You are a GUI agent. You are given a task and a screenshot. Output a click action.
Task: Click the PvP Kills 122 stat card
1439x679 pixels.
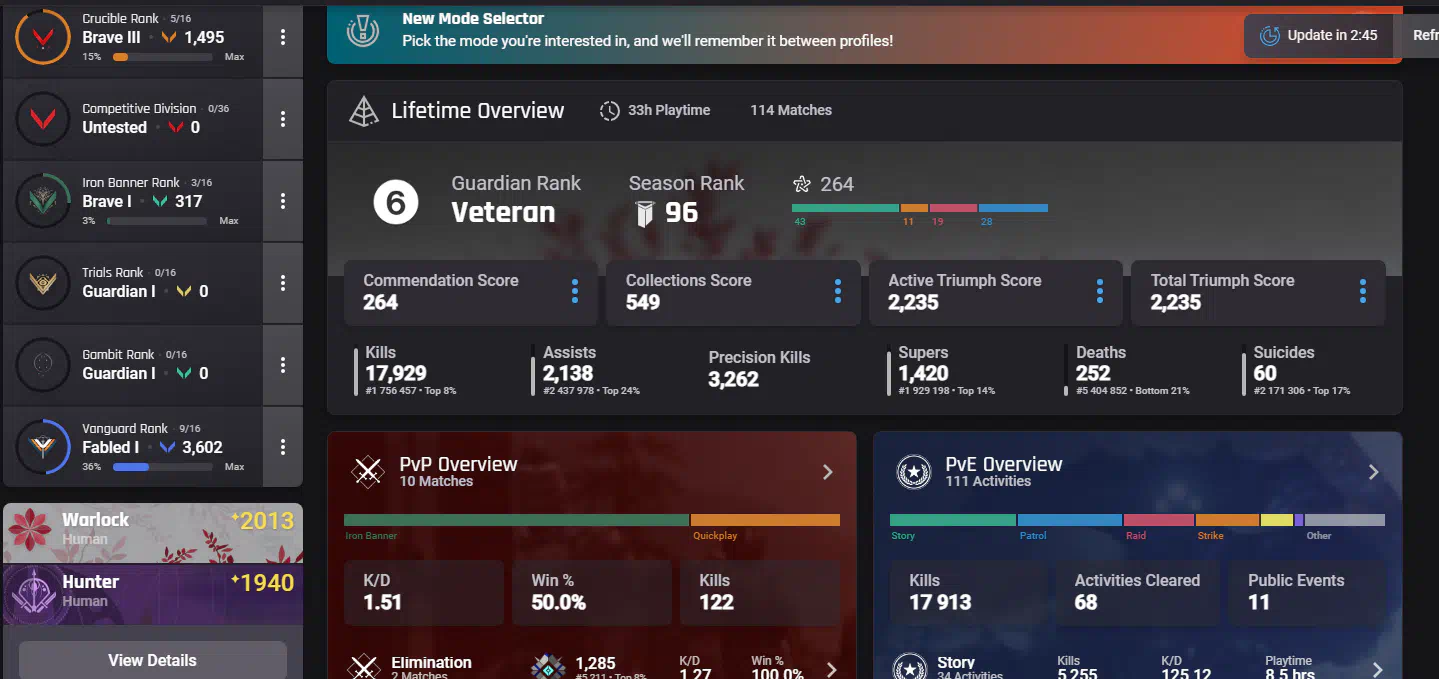[760, 592]
